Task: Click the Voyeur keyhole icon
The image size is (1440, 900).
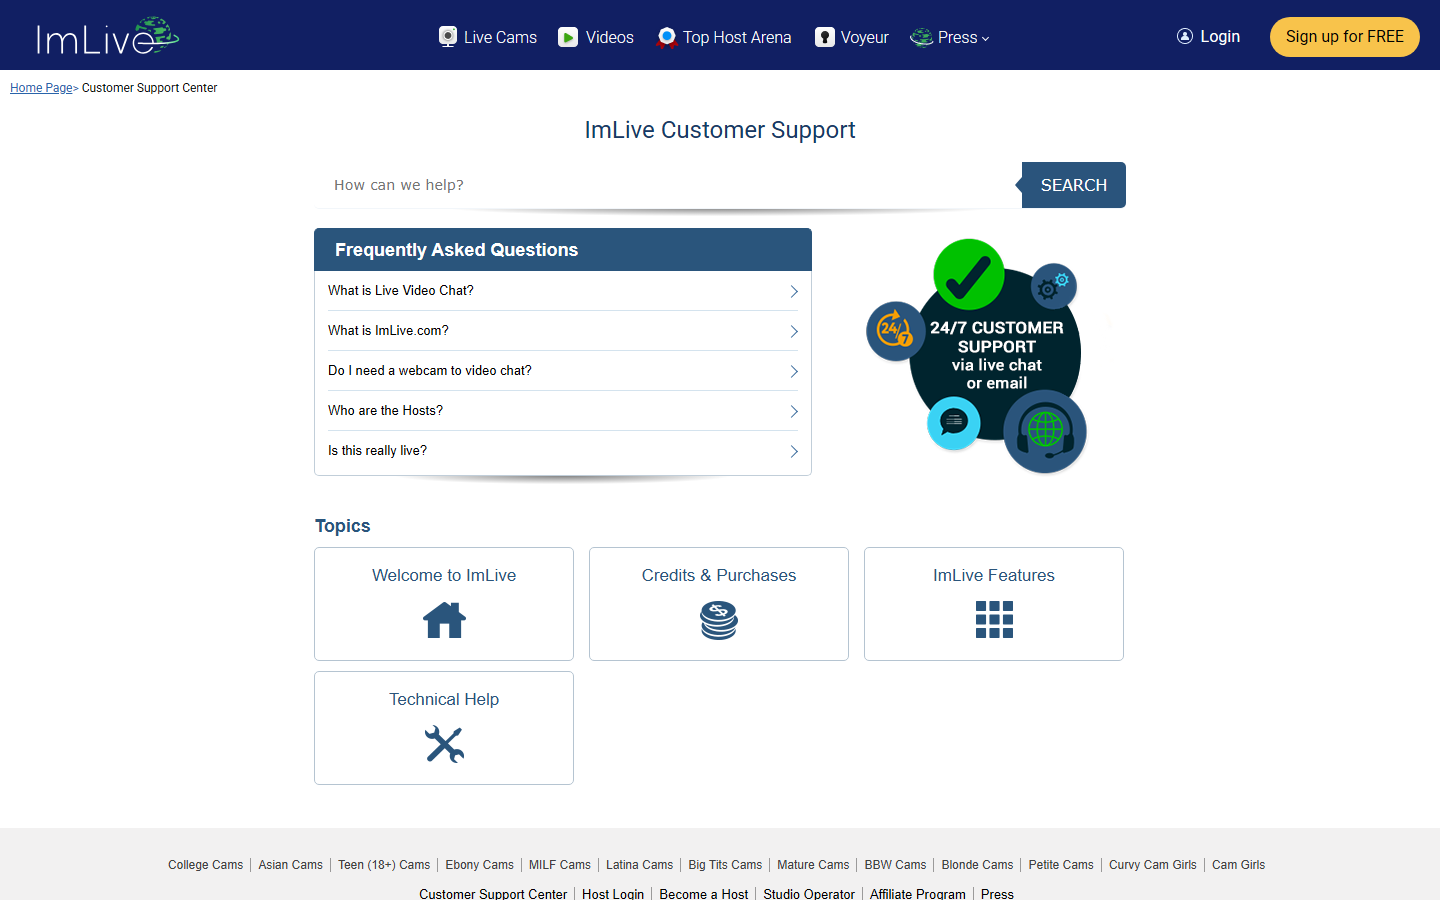Action: pyautogui.click(x=825, y=37)
